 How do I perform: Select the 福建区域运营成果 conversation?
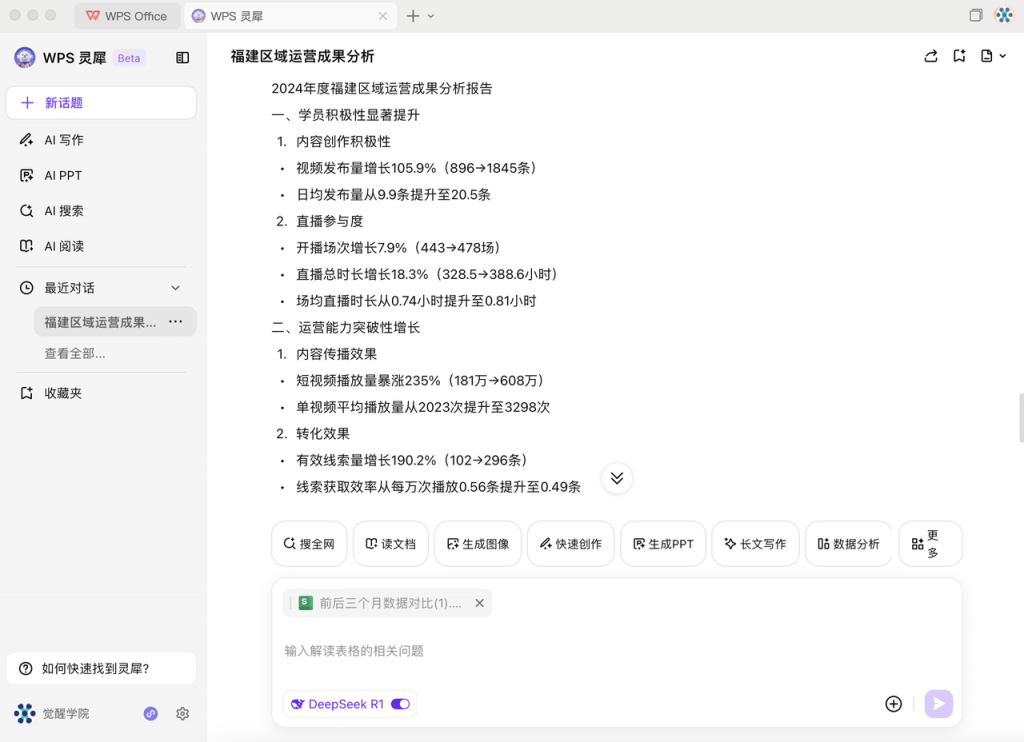click(100, 322)
